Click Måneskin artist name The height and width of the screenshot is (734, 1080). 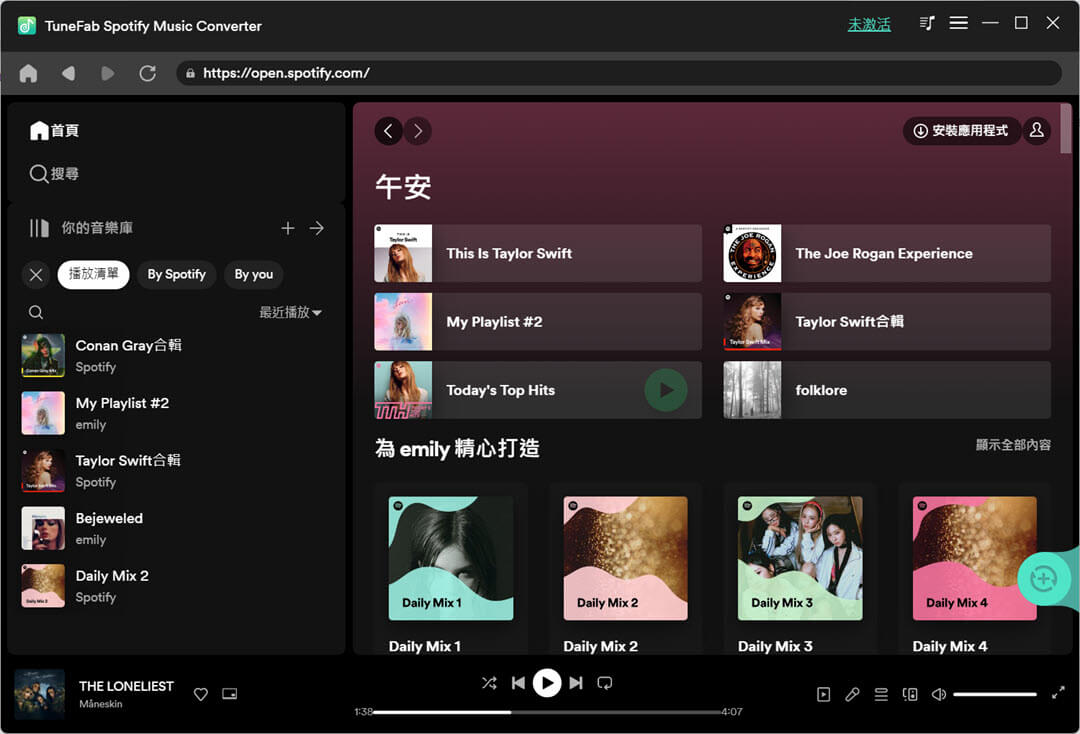tap(101, 704)
